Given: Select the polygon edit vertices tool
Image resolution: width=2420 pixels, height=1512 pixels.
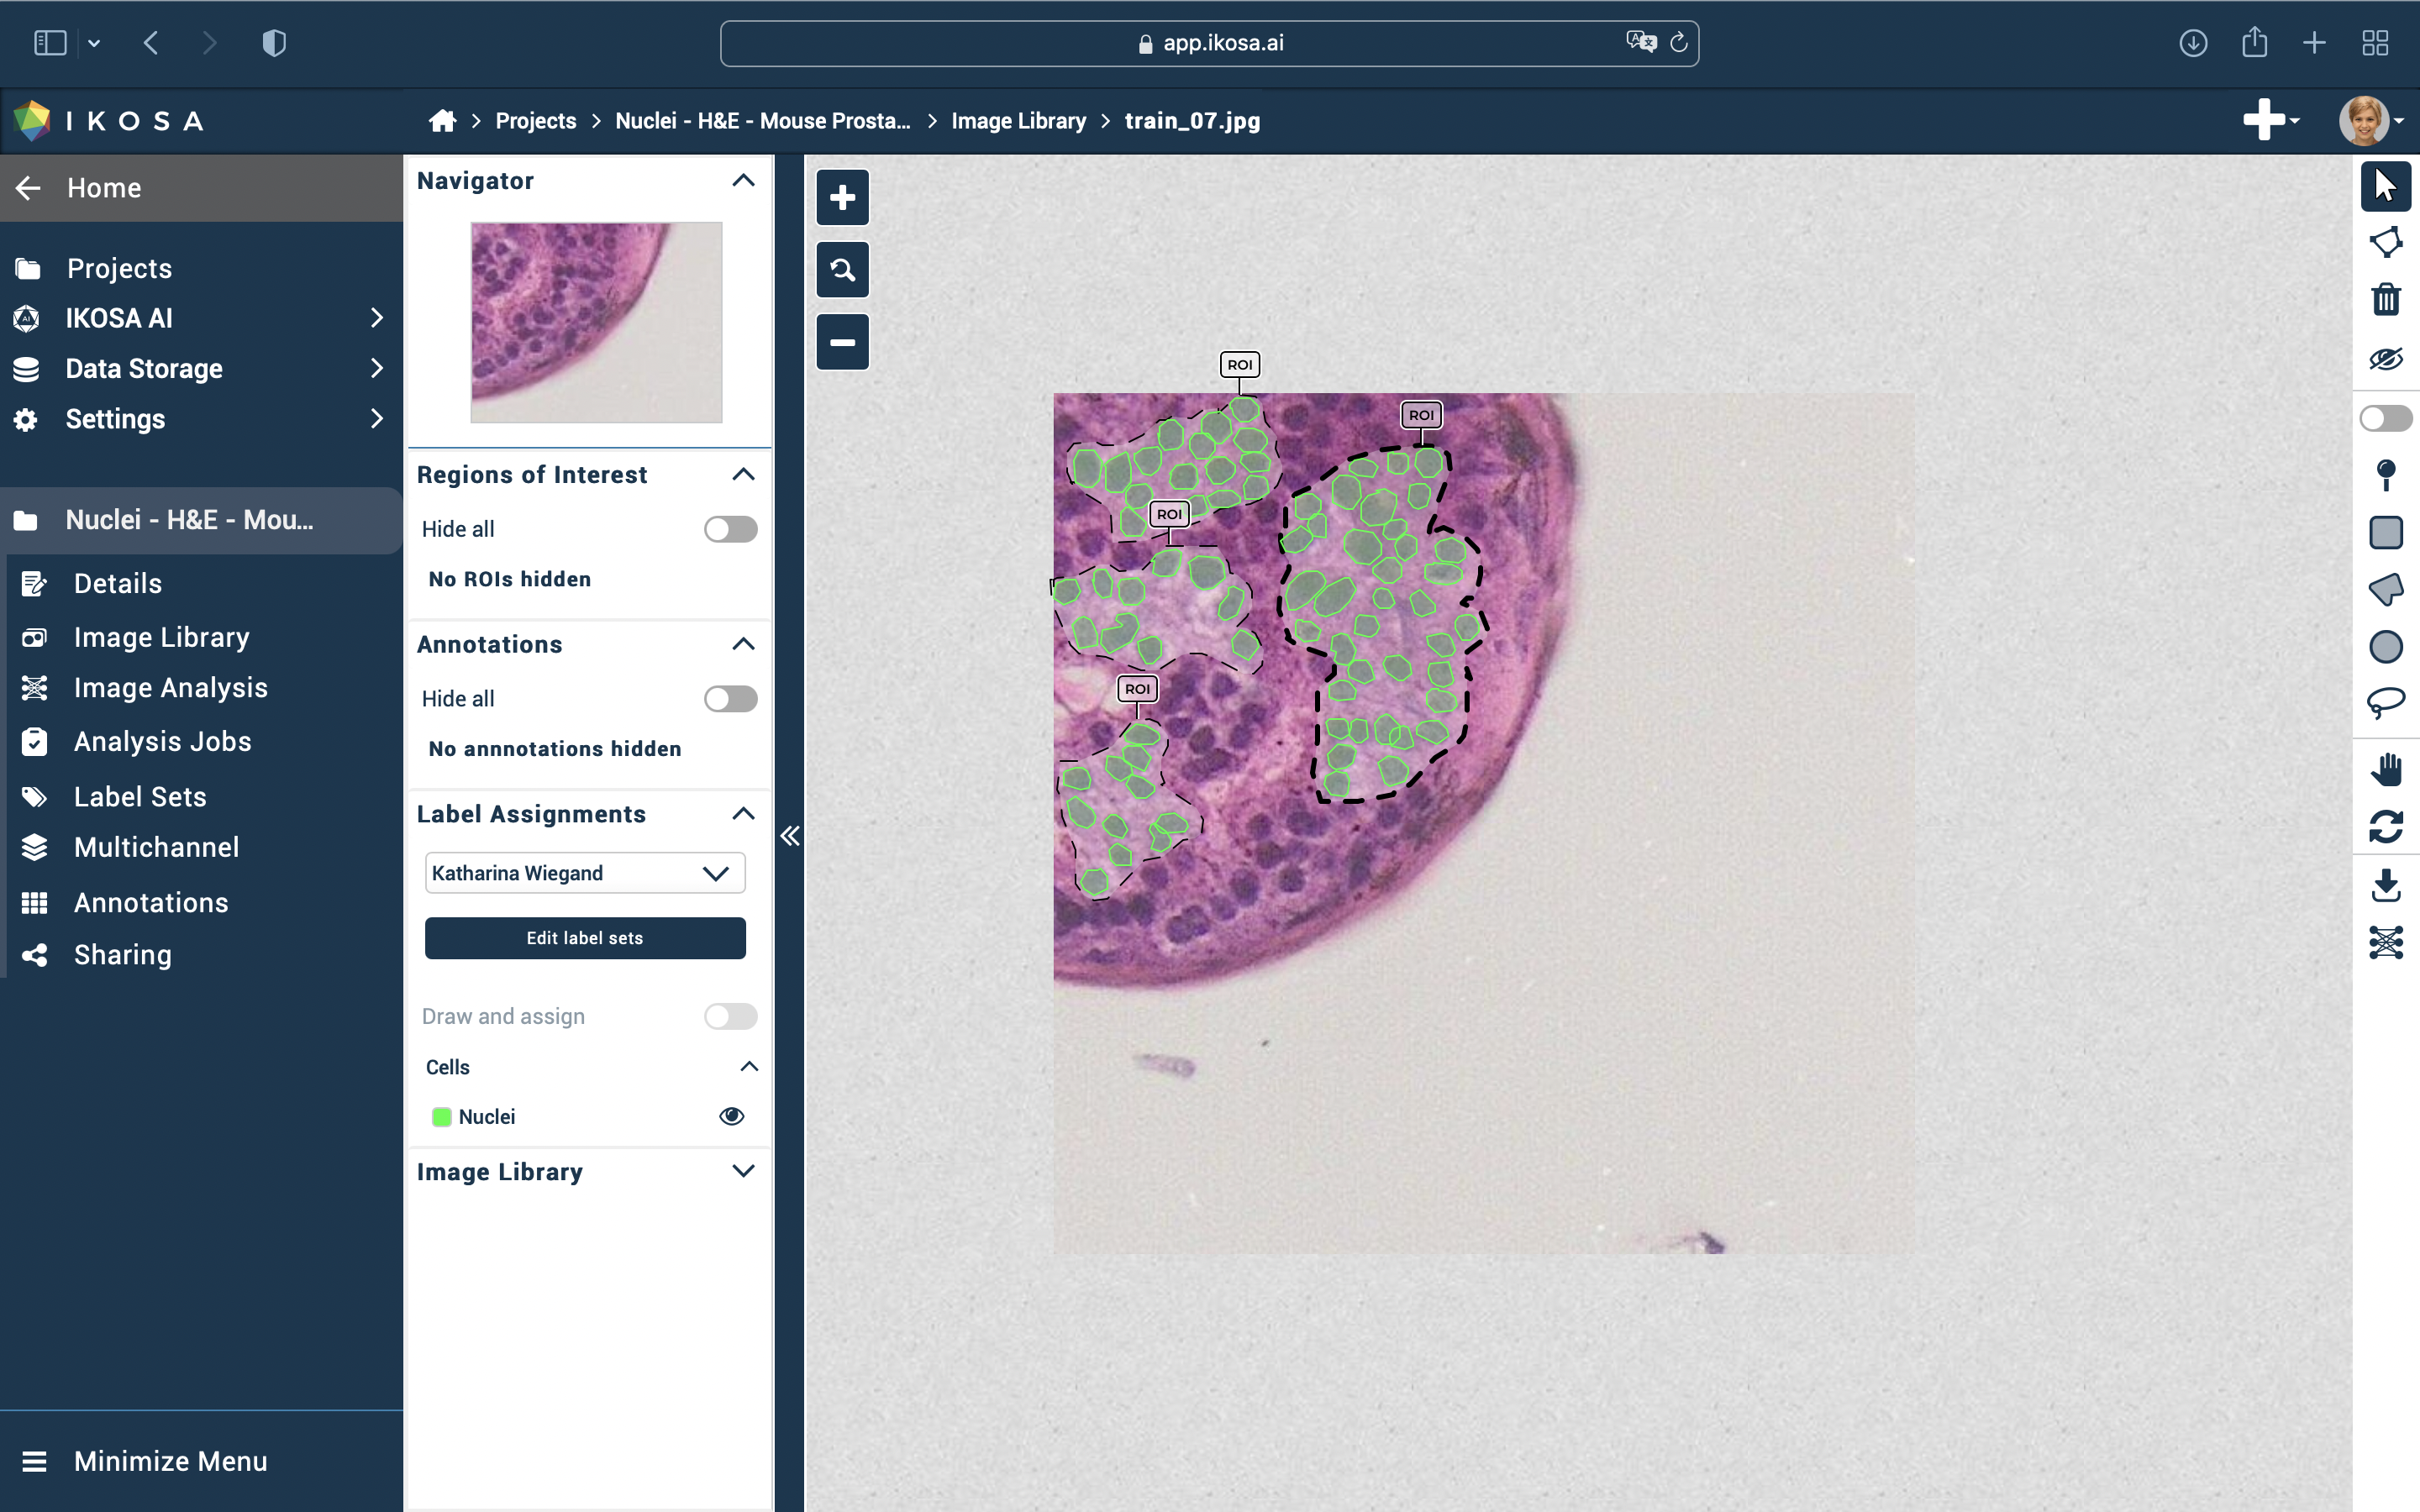Looking at the screenshot, I should coord(2385,243).
